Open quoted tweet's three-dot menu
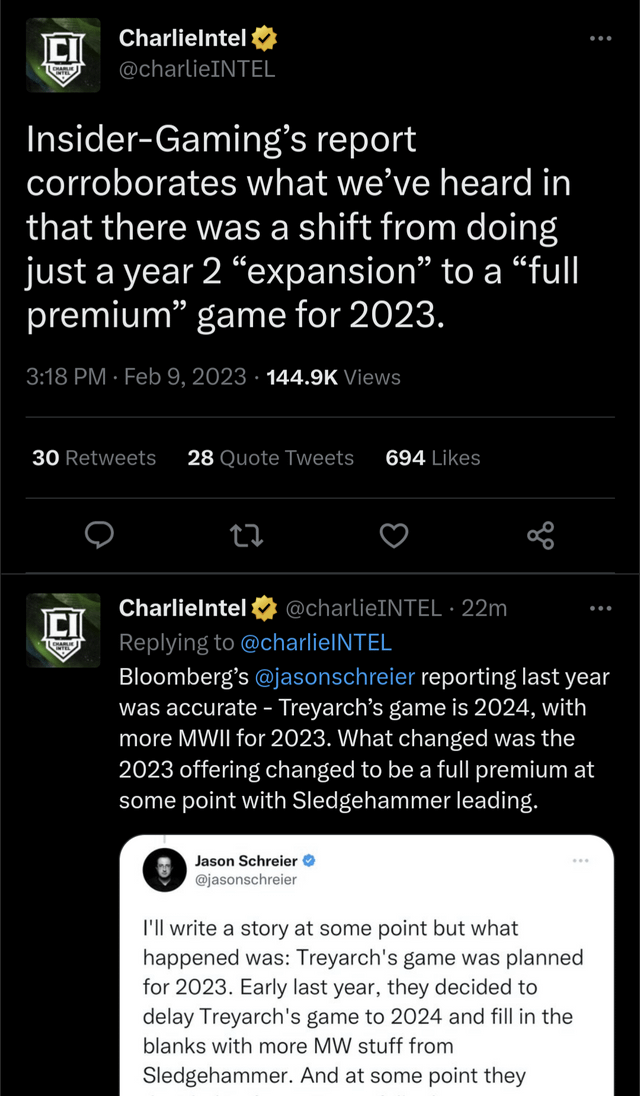The width and height of the screenshot is (640, 1096). click(x=582, y=860)
